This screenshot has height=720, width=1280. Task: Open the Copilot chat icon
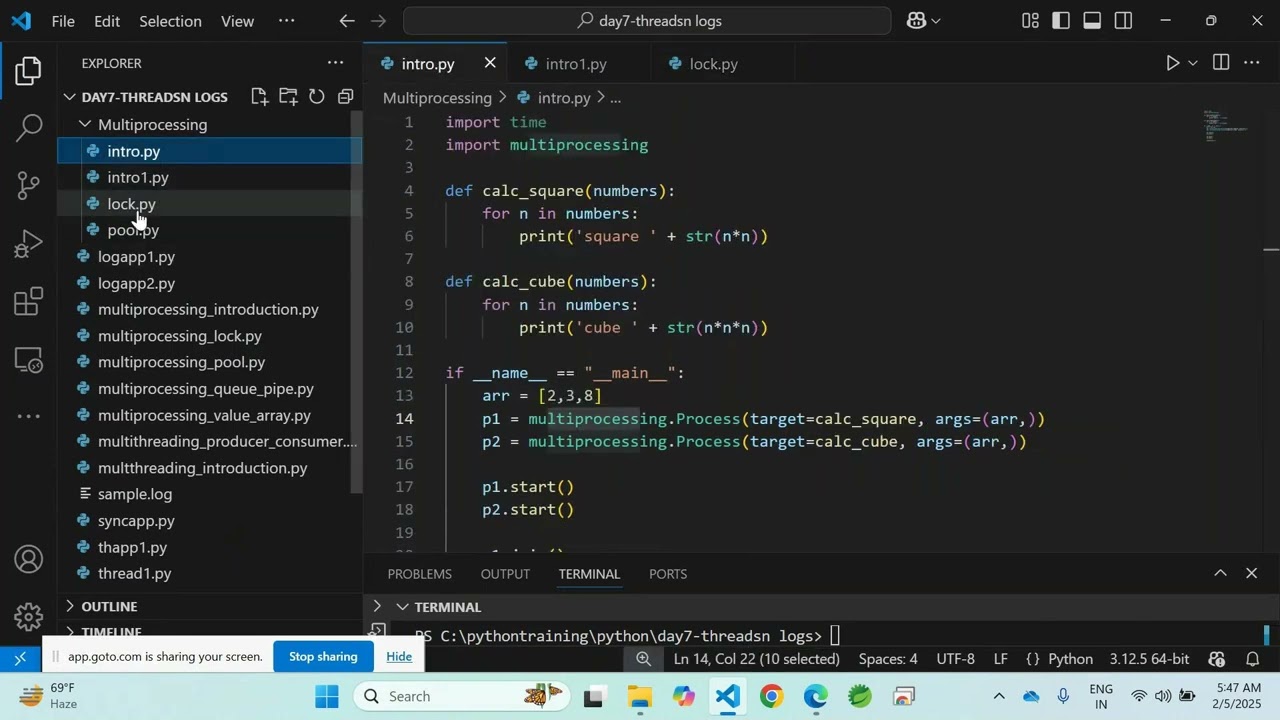click(x=916, y=21)
